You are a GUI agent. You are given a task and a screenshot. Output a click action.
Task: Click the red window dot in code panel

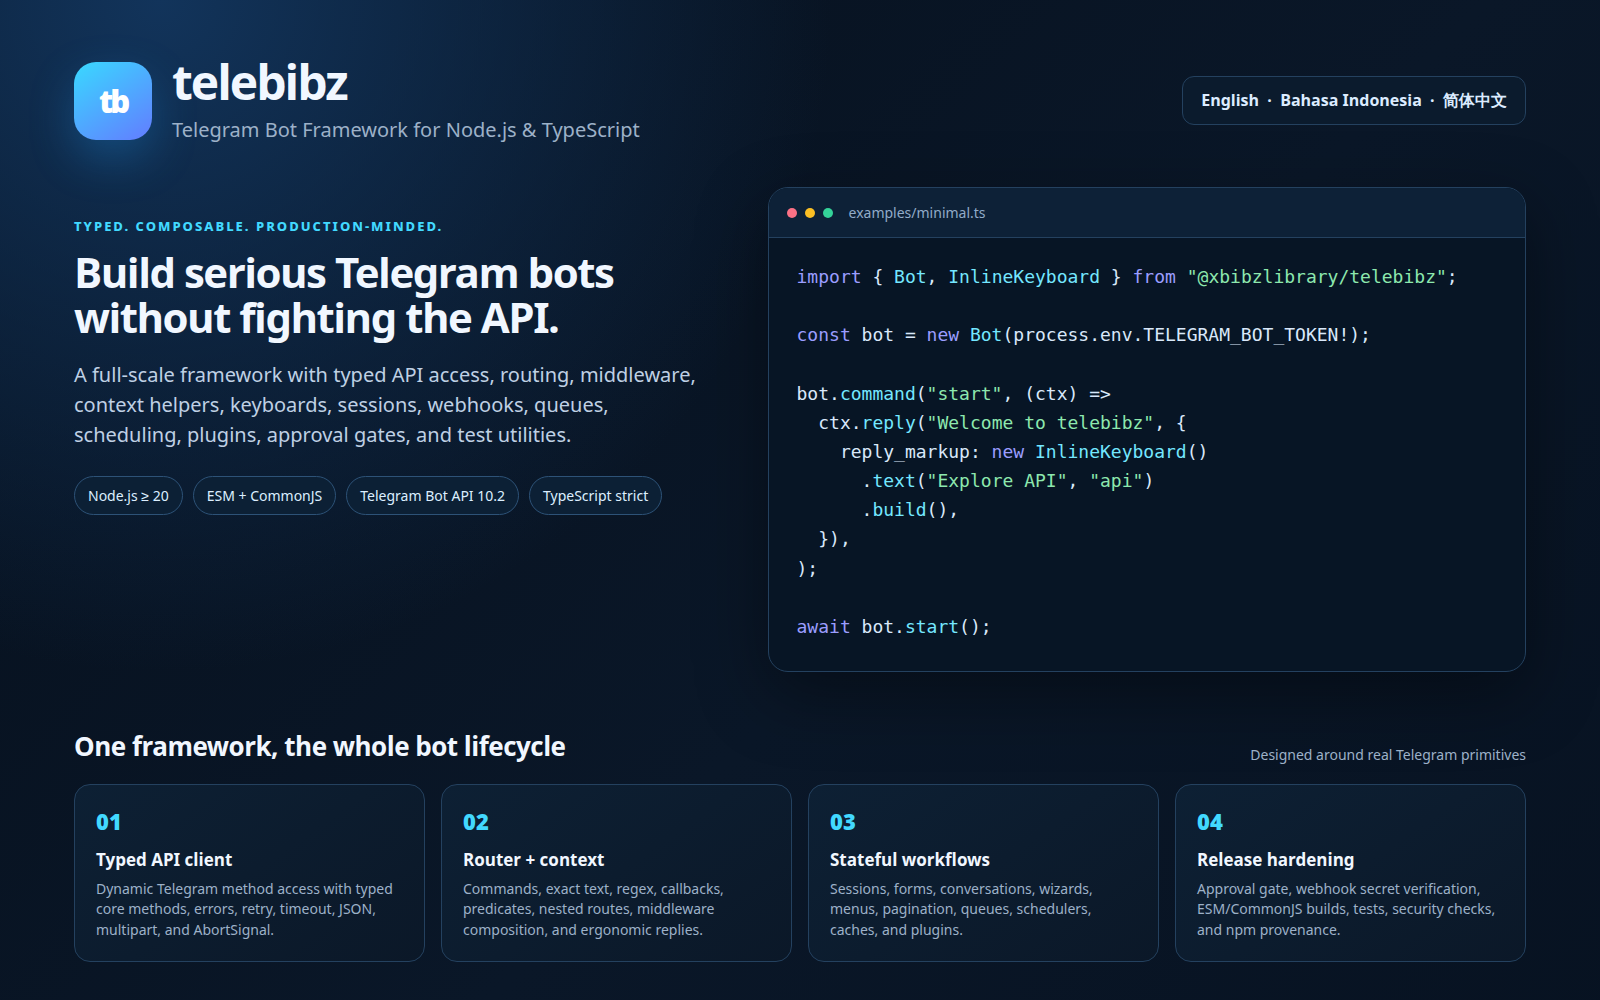click(792, 213)
